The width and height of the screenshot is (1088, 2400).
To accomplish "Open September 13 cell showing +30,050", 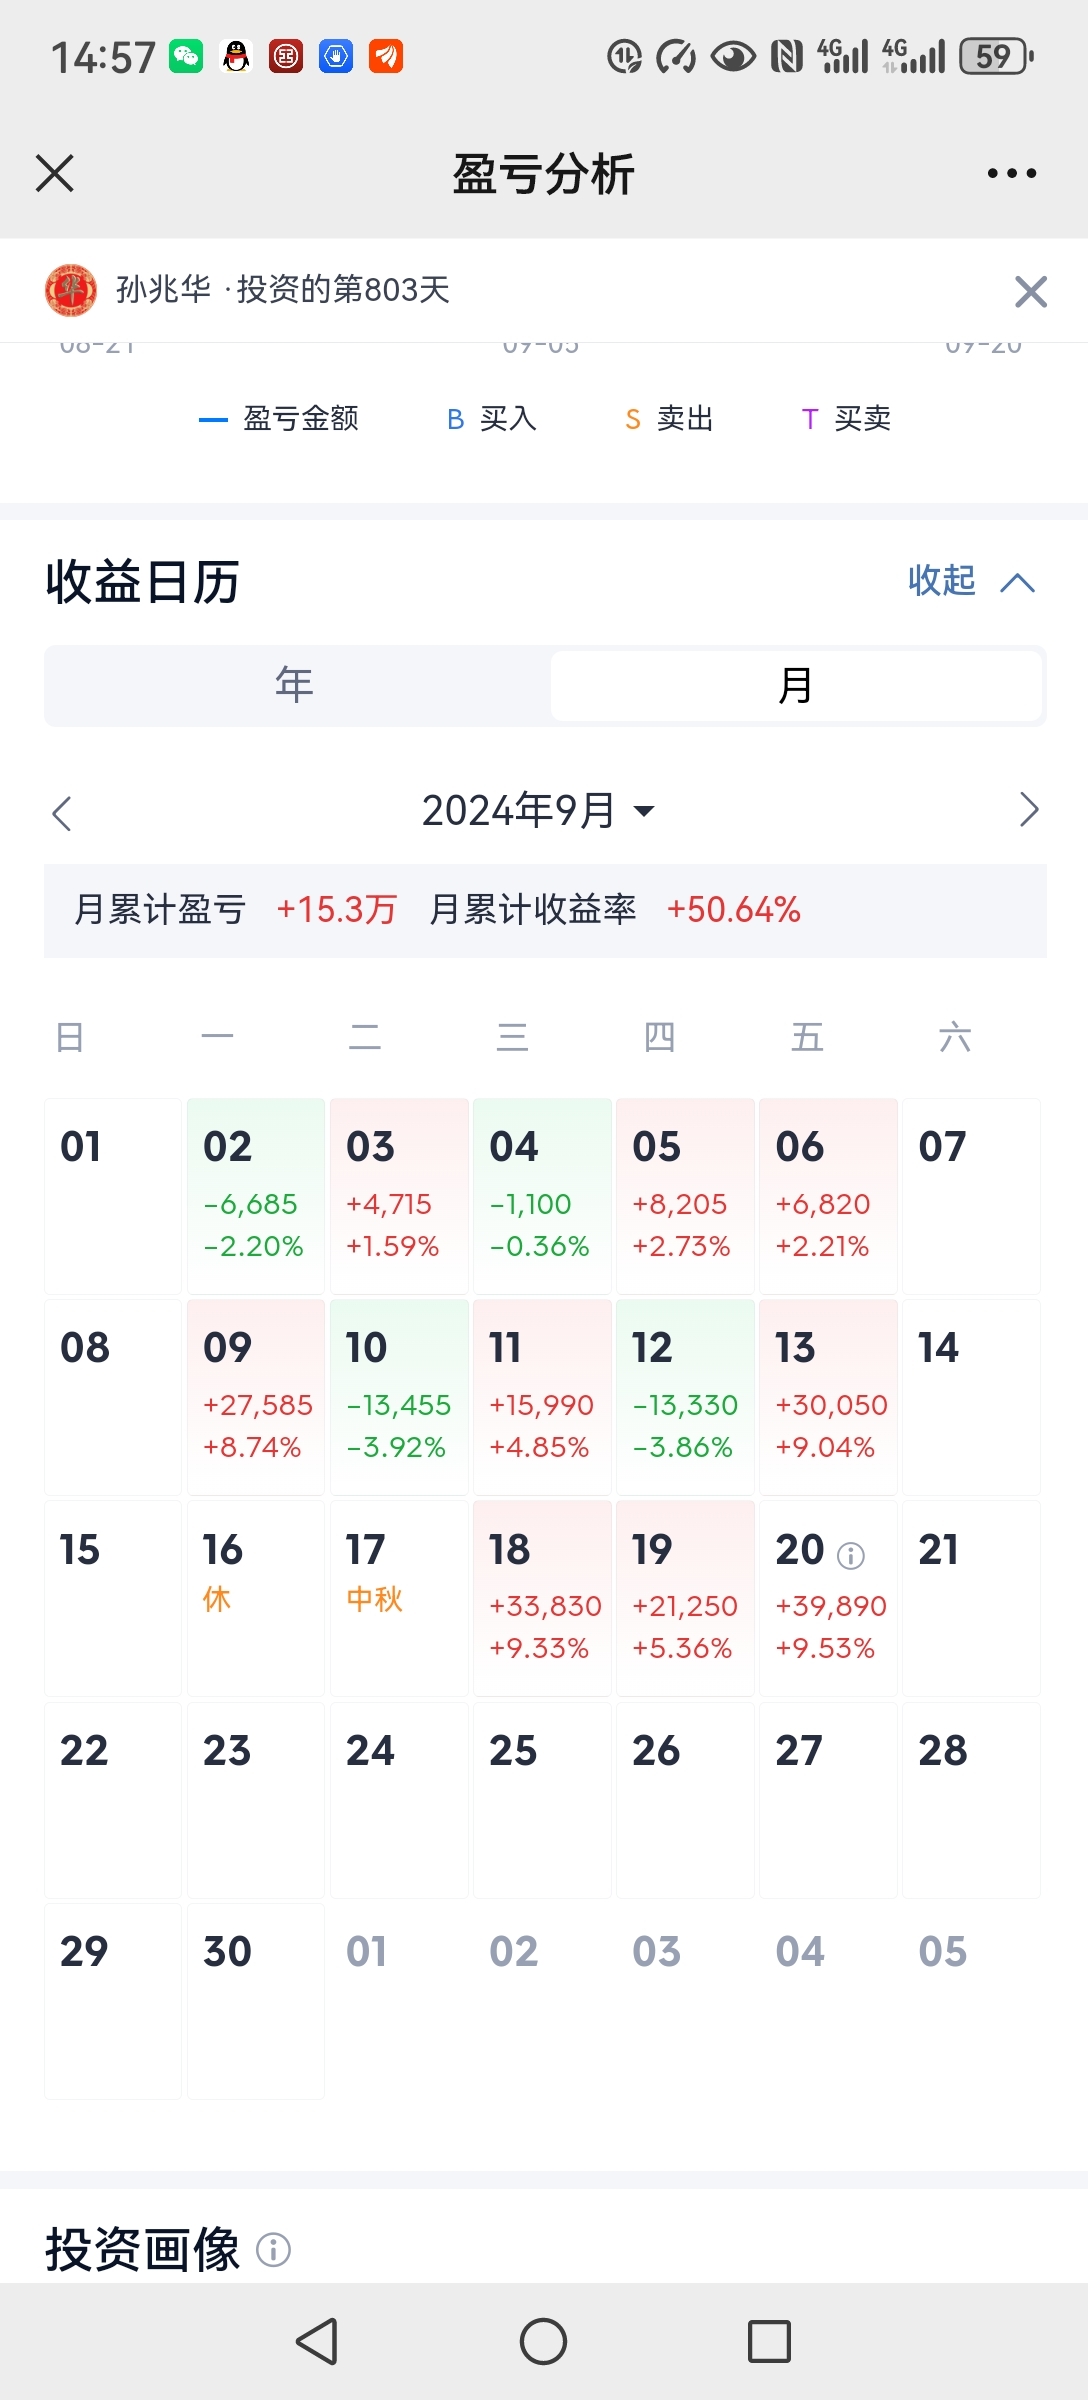I will click(828, 1397).
